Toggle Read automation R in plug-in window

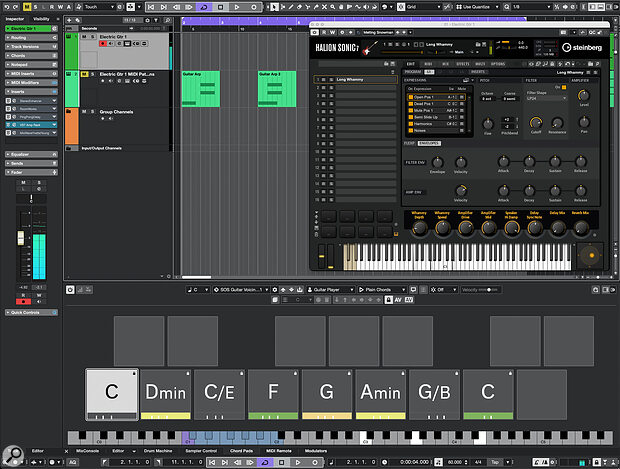tap(324, 32)
